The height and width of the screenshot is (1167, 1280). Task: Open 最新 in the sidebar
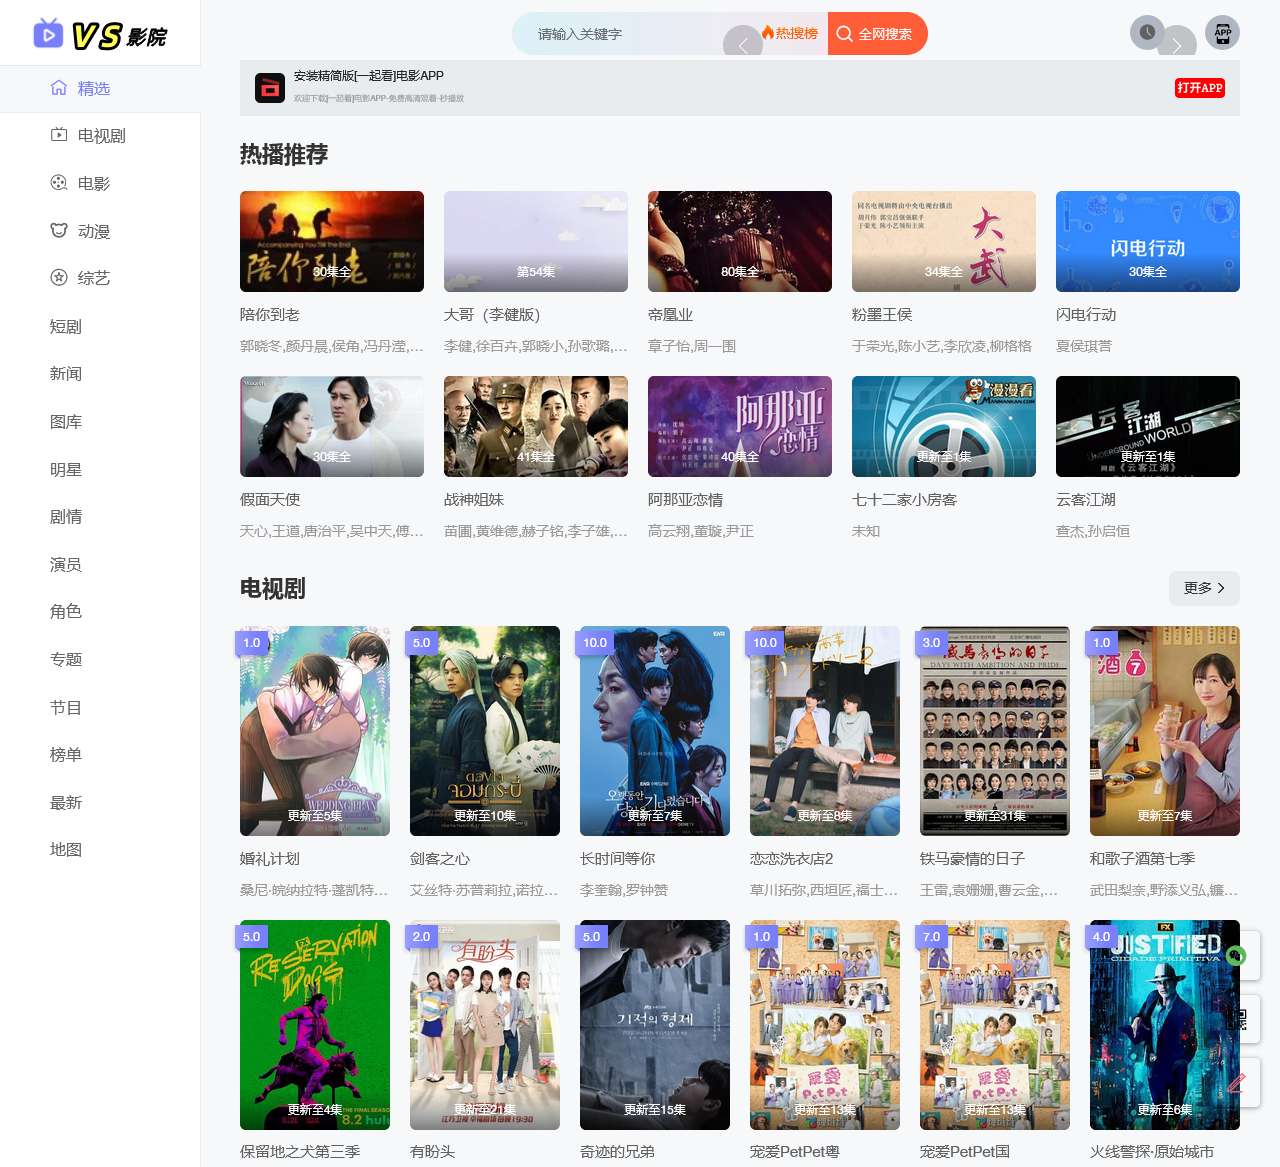pyautogui.click(x=66, y=802)
